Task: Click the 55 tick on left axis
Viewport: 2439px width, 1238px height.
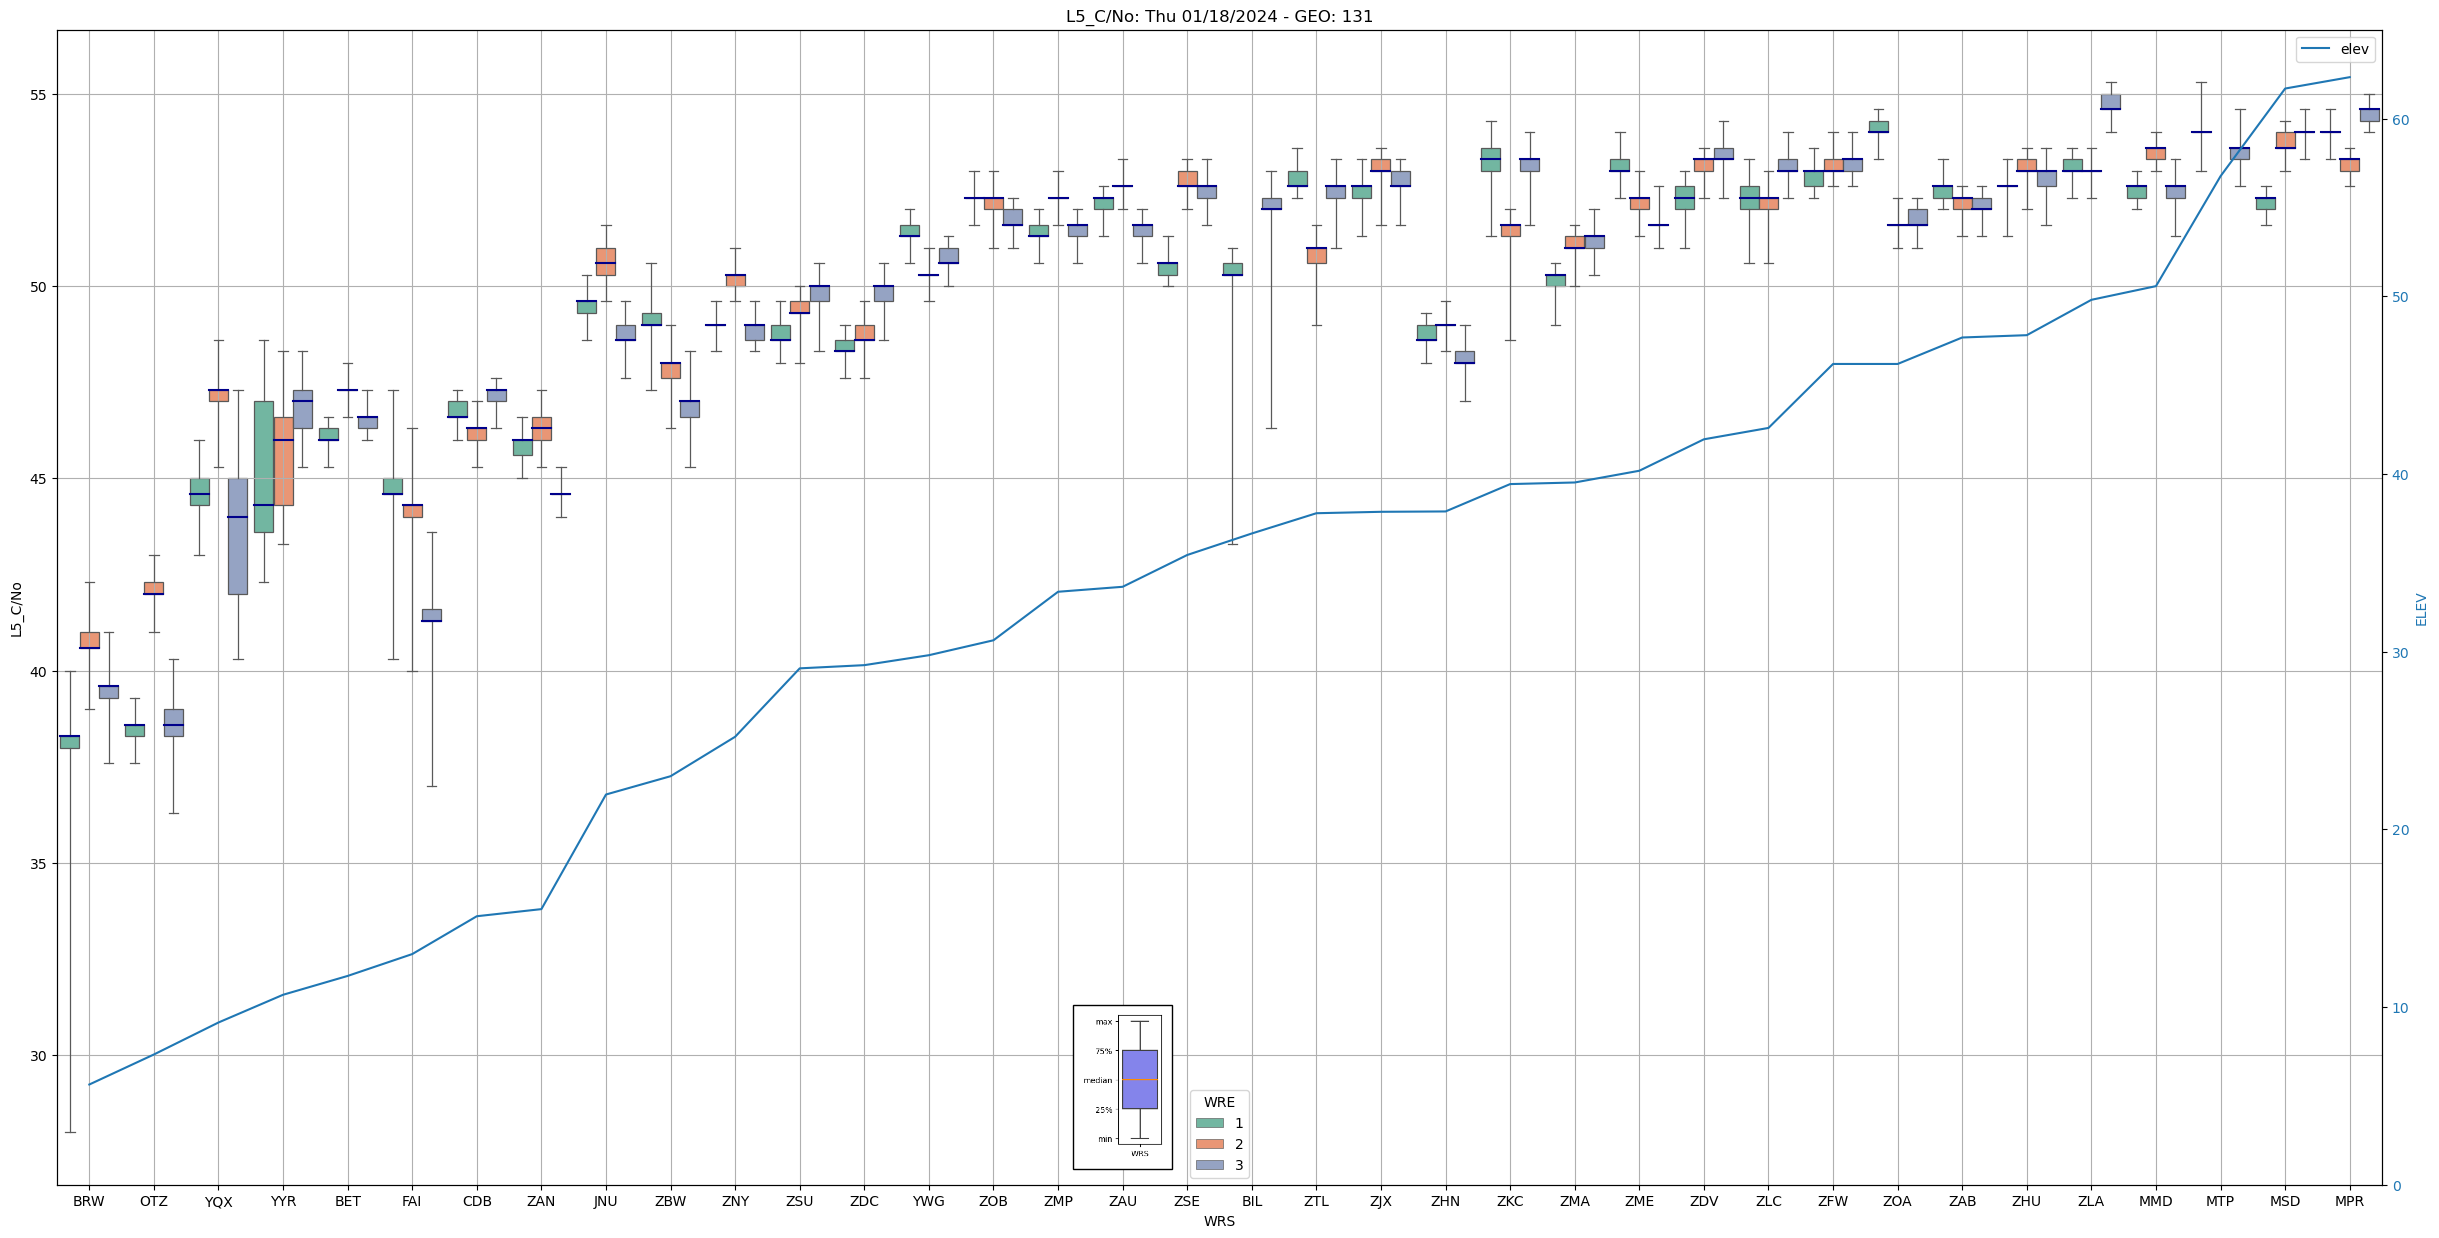Action: coord(40,95)
